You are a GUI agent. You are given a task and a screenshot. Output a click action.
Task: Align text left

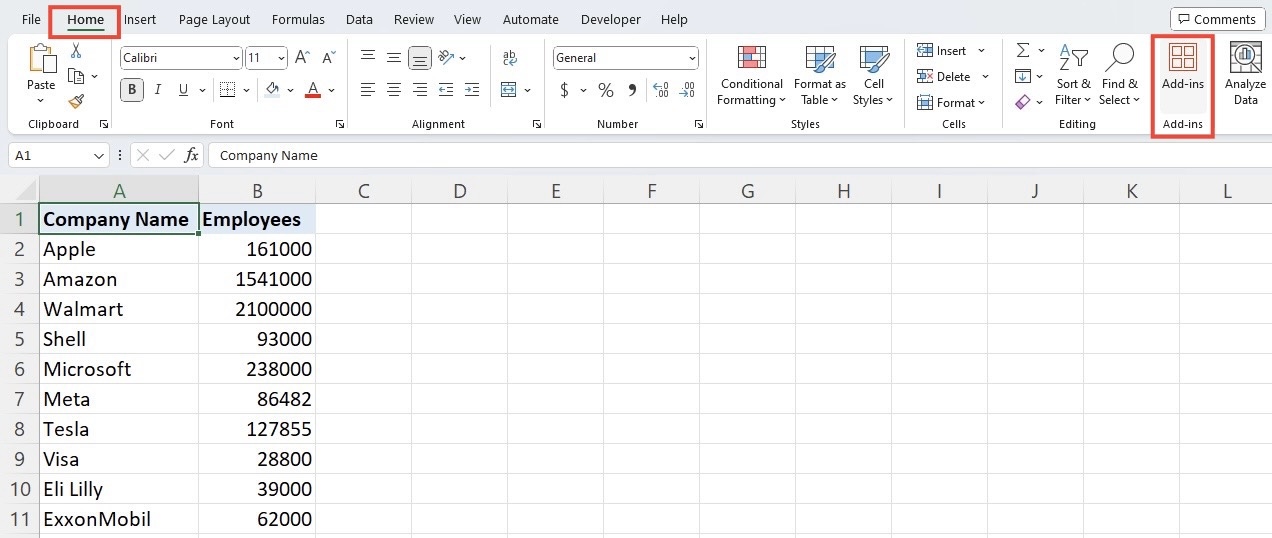click(x=368, y=90)
